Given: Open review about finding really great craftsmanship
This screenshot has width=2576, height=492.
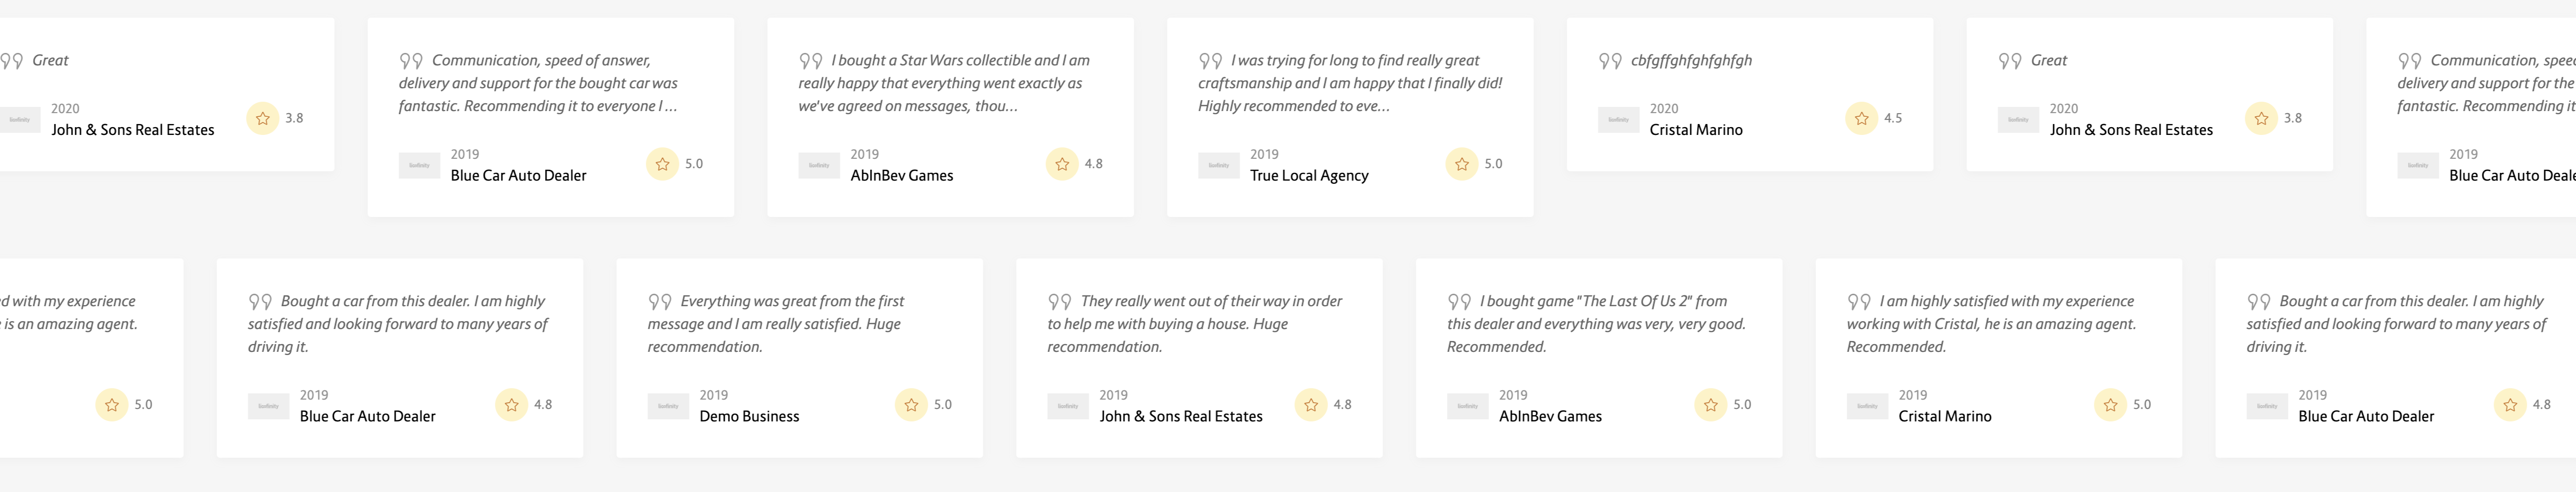Looking at the screenshot, I should (1350, 83).
